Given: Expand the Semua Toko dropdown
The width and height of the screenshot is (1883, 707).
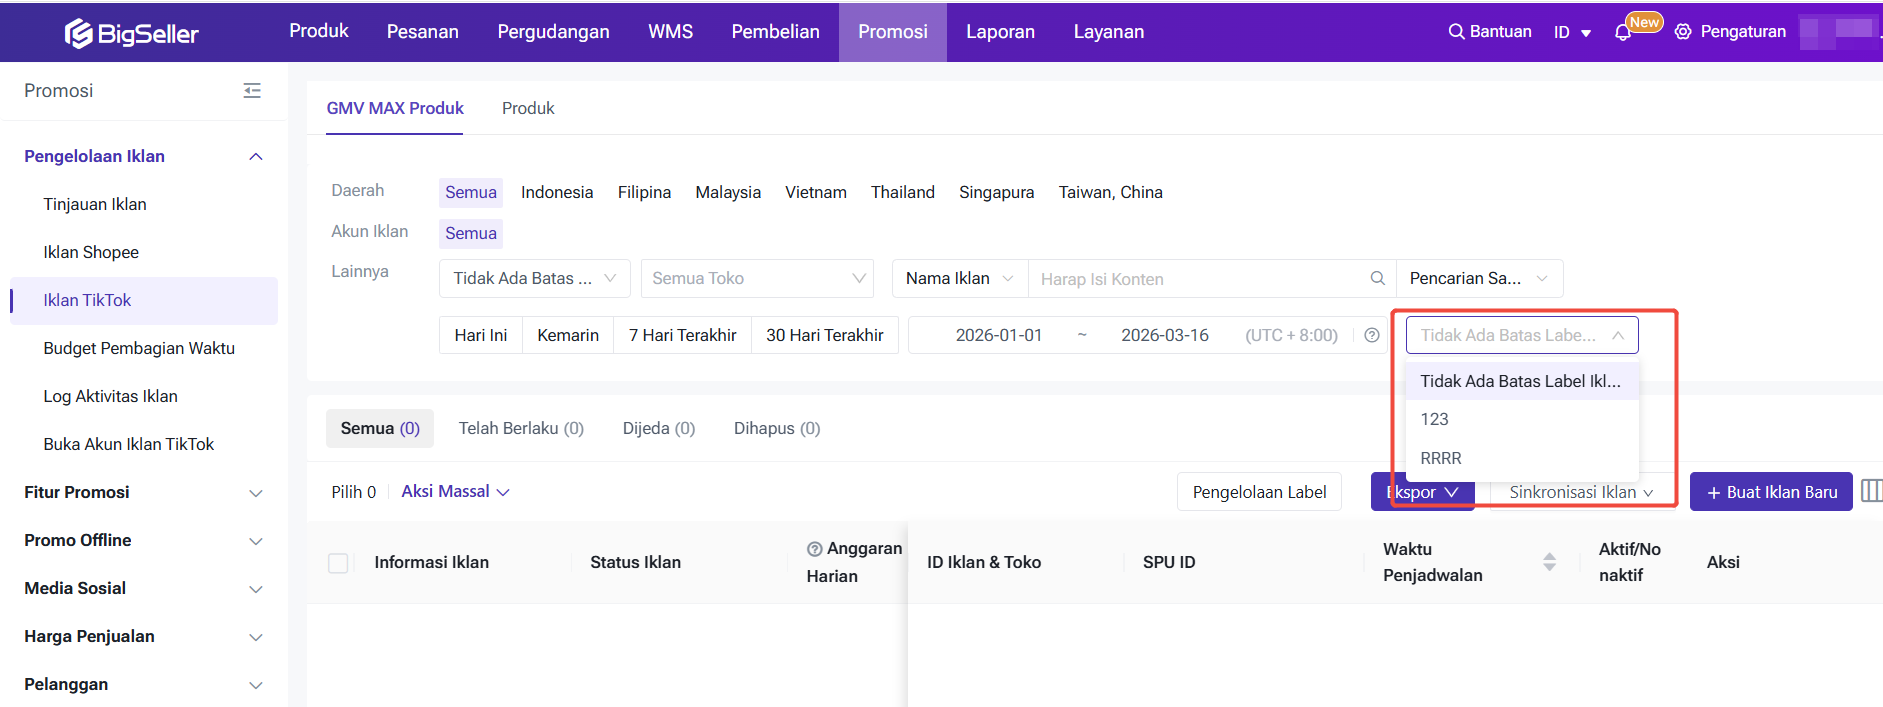Looking at the screenshot, I should tap(757, 279).
